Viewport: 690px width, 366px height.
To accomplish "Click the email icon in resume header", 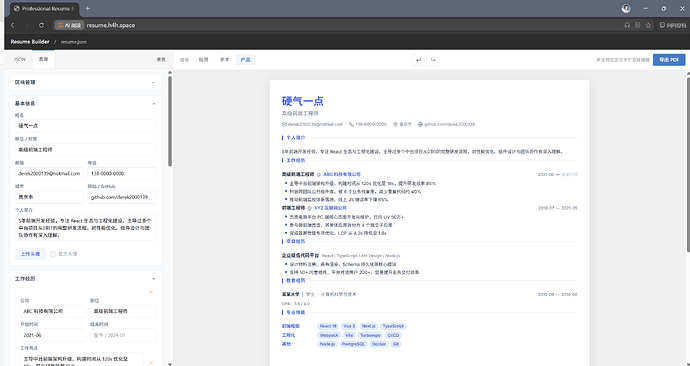I will point(284,124).
